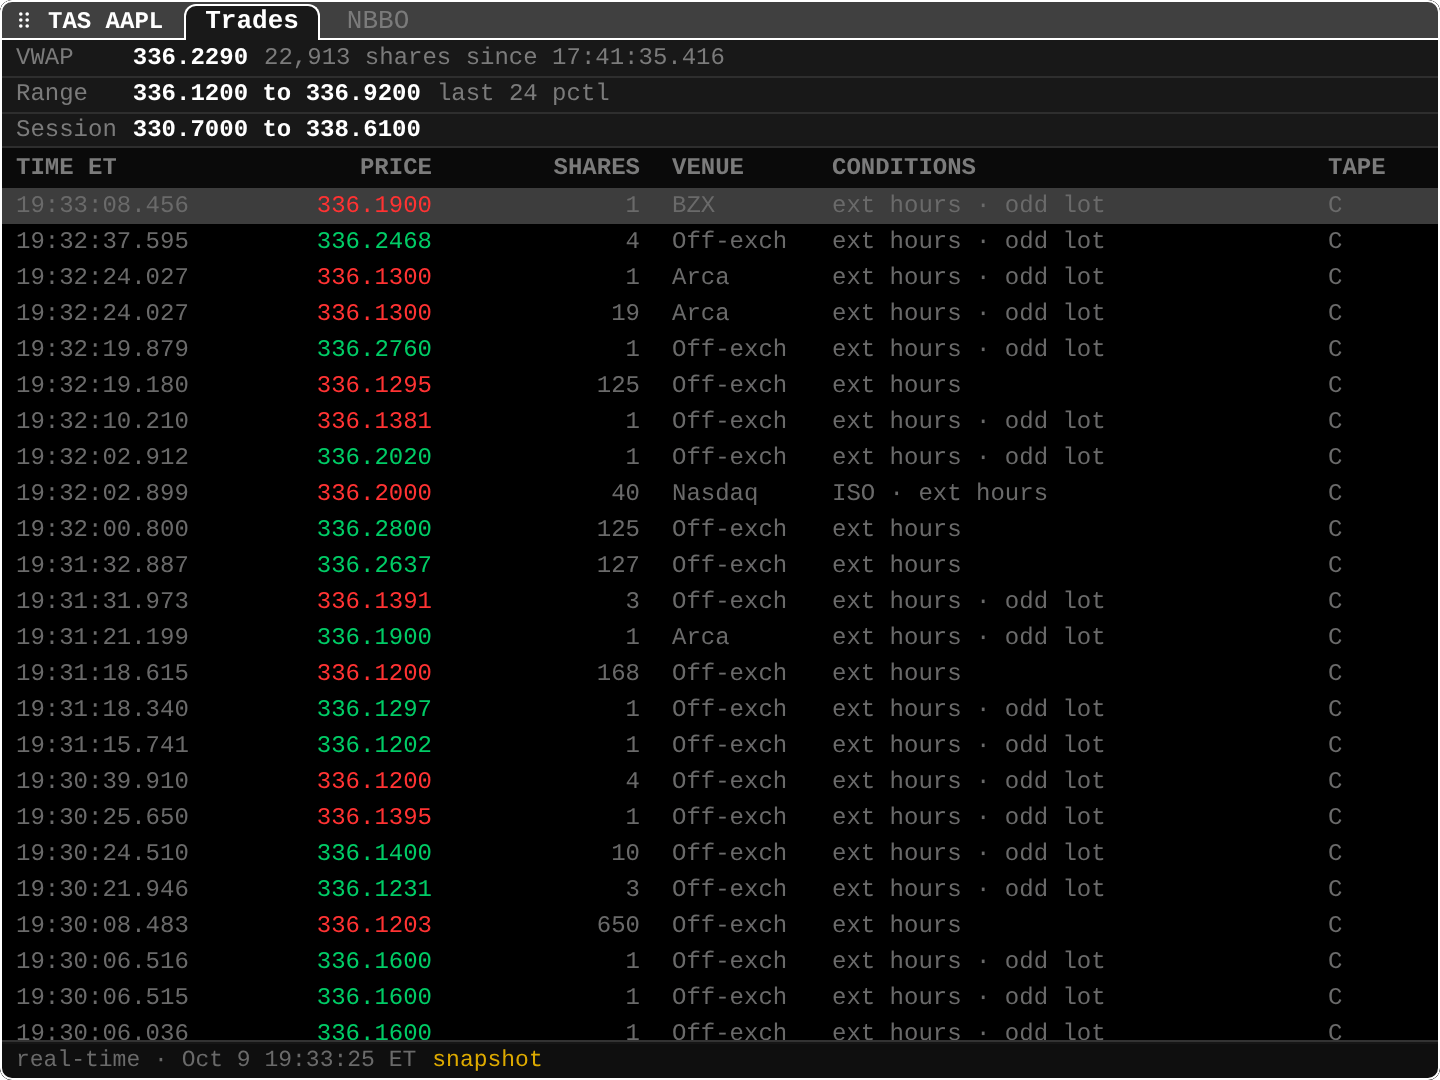Click the TAS AAPL panel title

coord(105,20)
